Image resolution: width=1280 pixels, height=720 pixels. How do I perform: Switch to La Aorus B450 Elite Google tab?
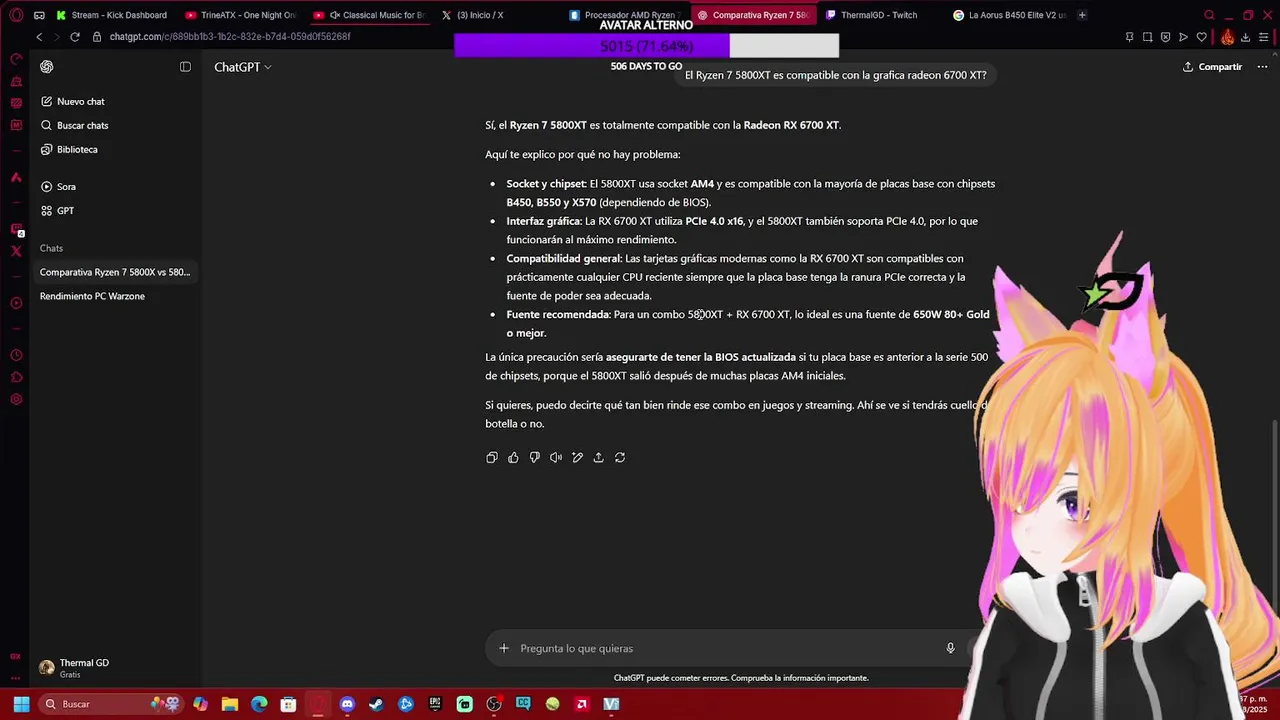coord(1008,15)
